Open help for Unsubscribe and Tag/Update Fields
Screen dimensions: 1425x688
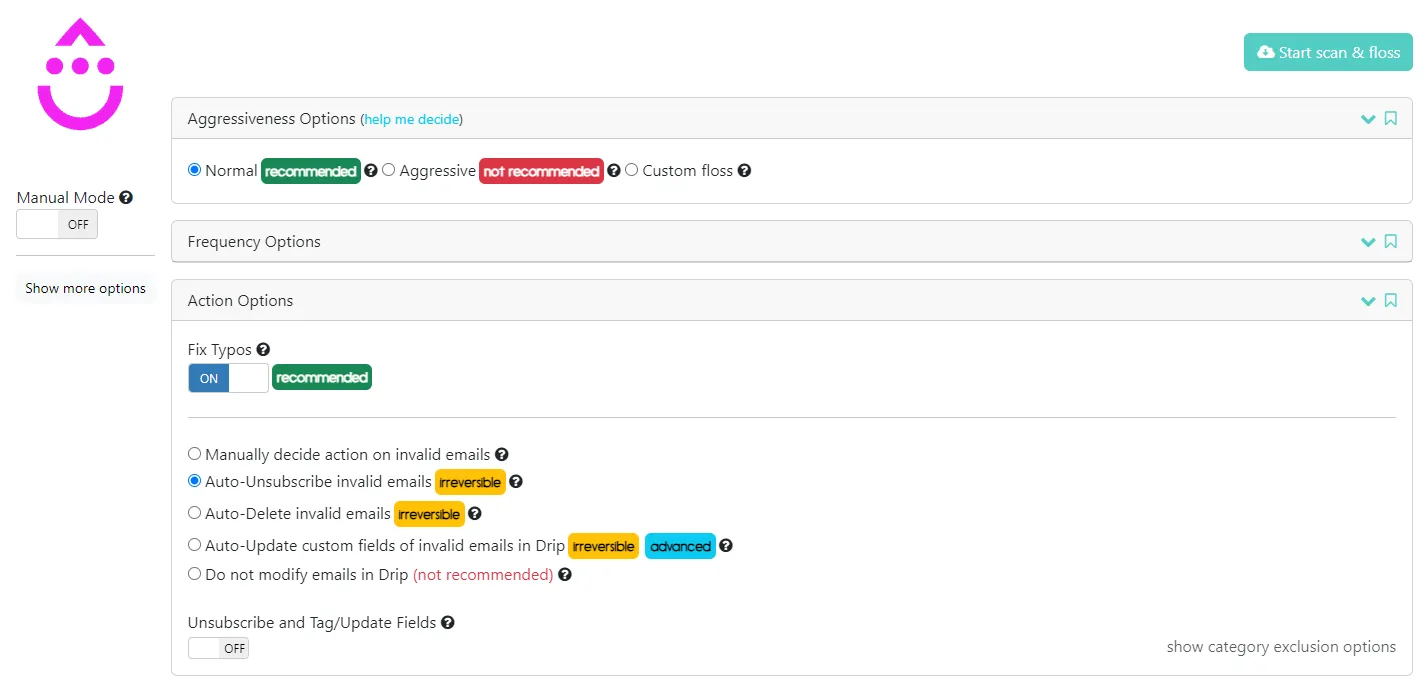tap(448, 623)
